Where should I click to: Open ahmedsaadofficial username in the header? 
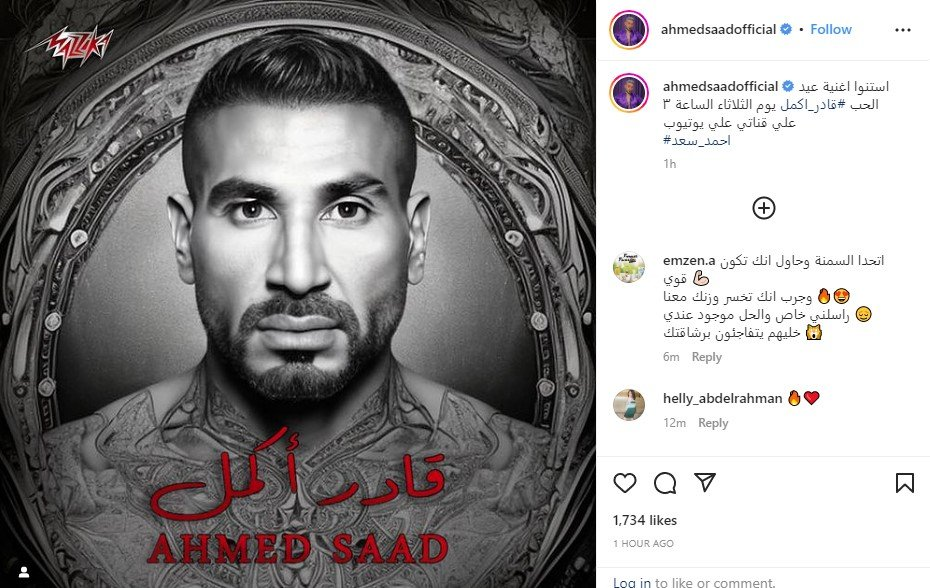718,29
